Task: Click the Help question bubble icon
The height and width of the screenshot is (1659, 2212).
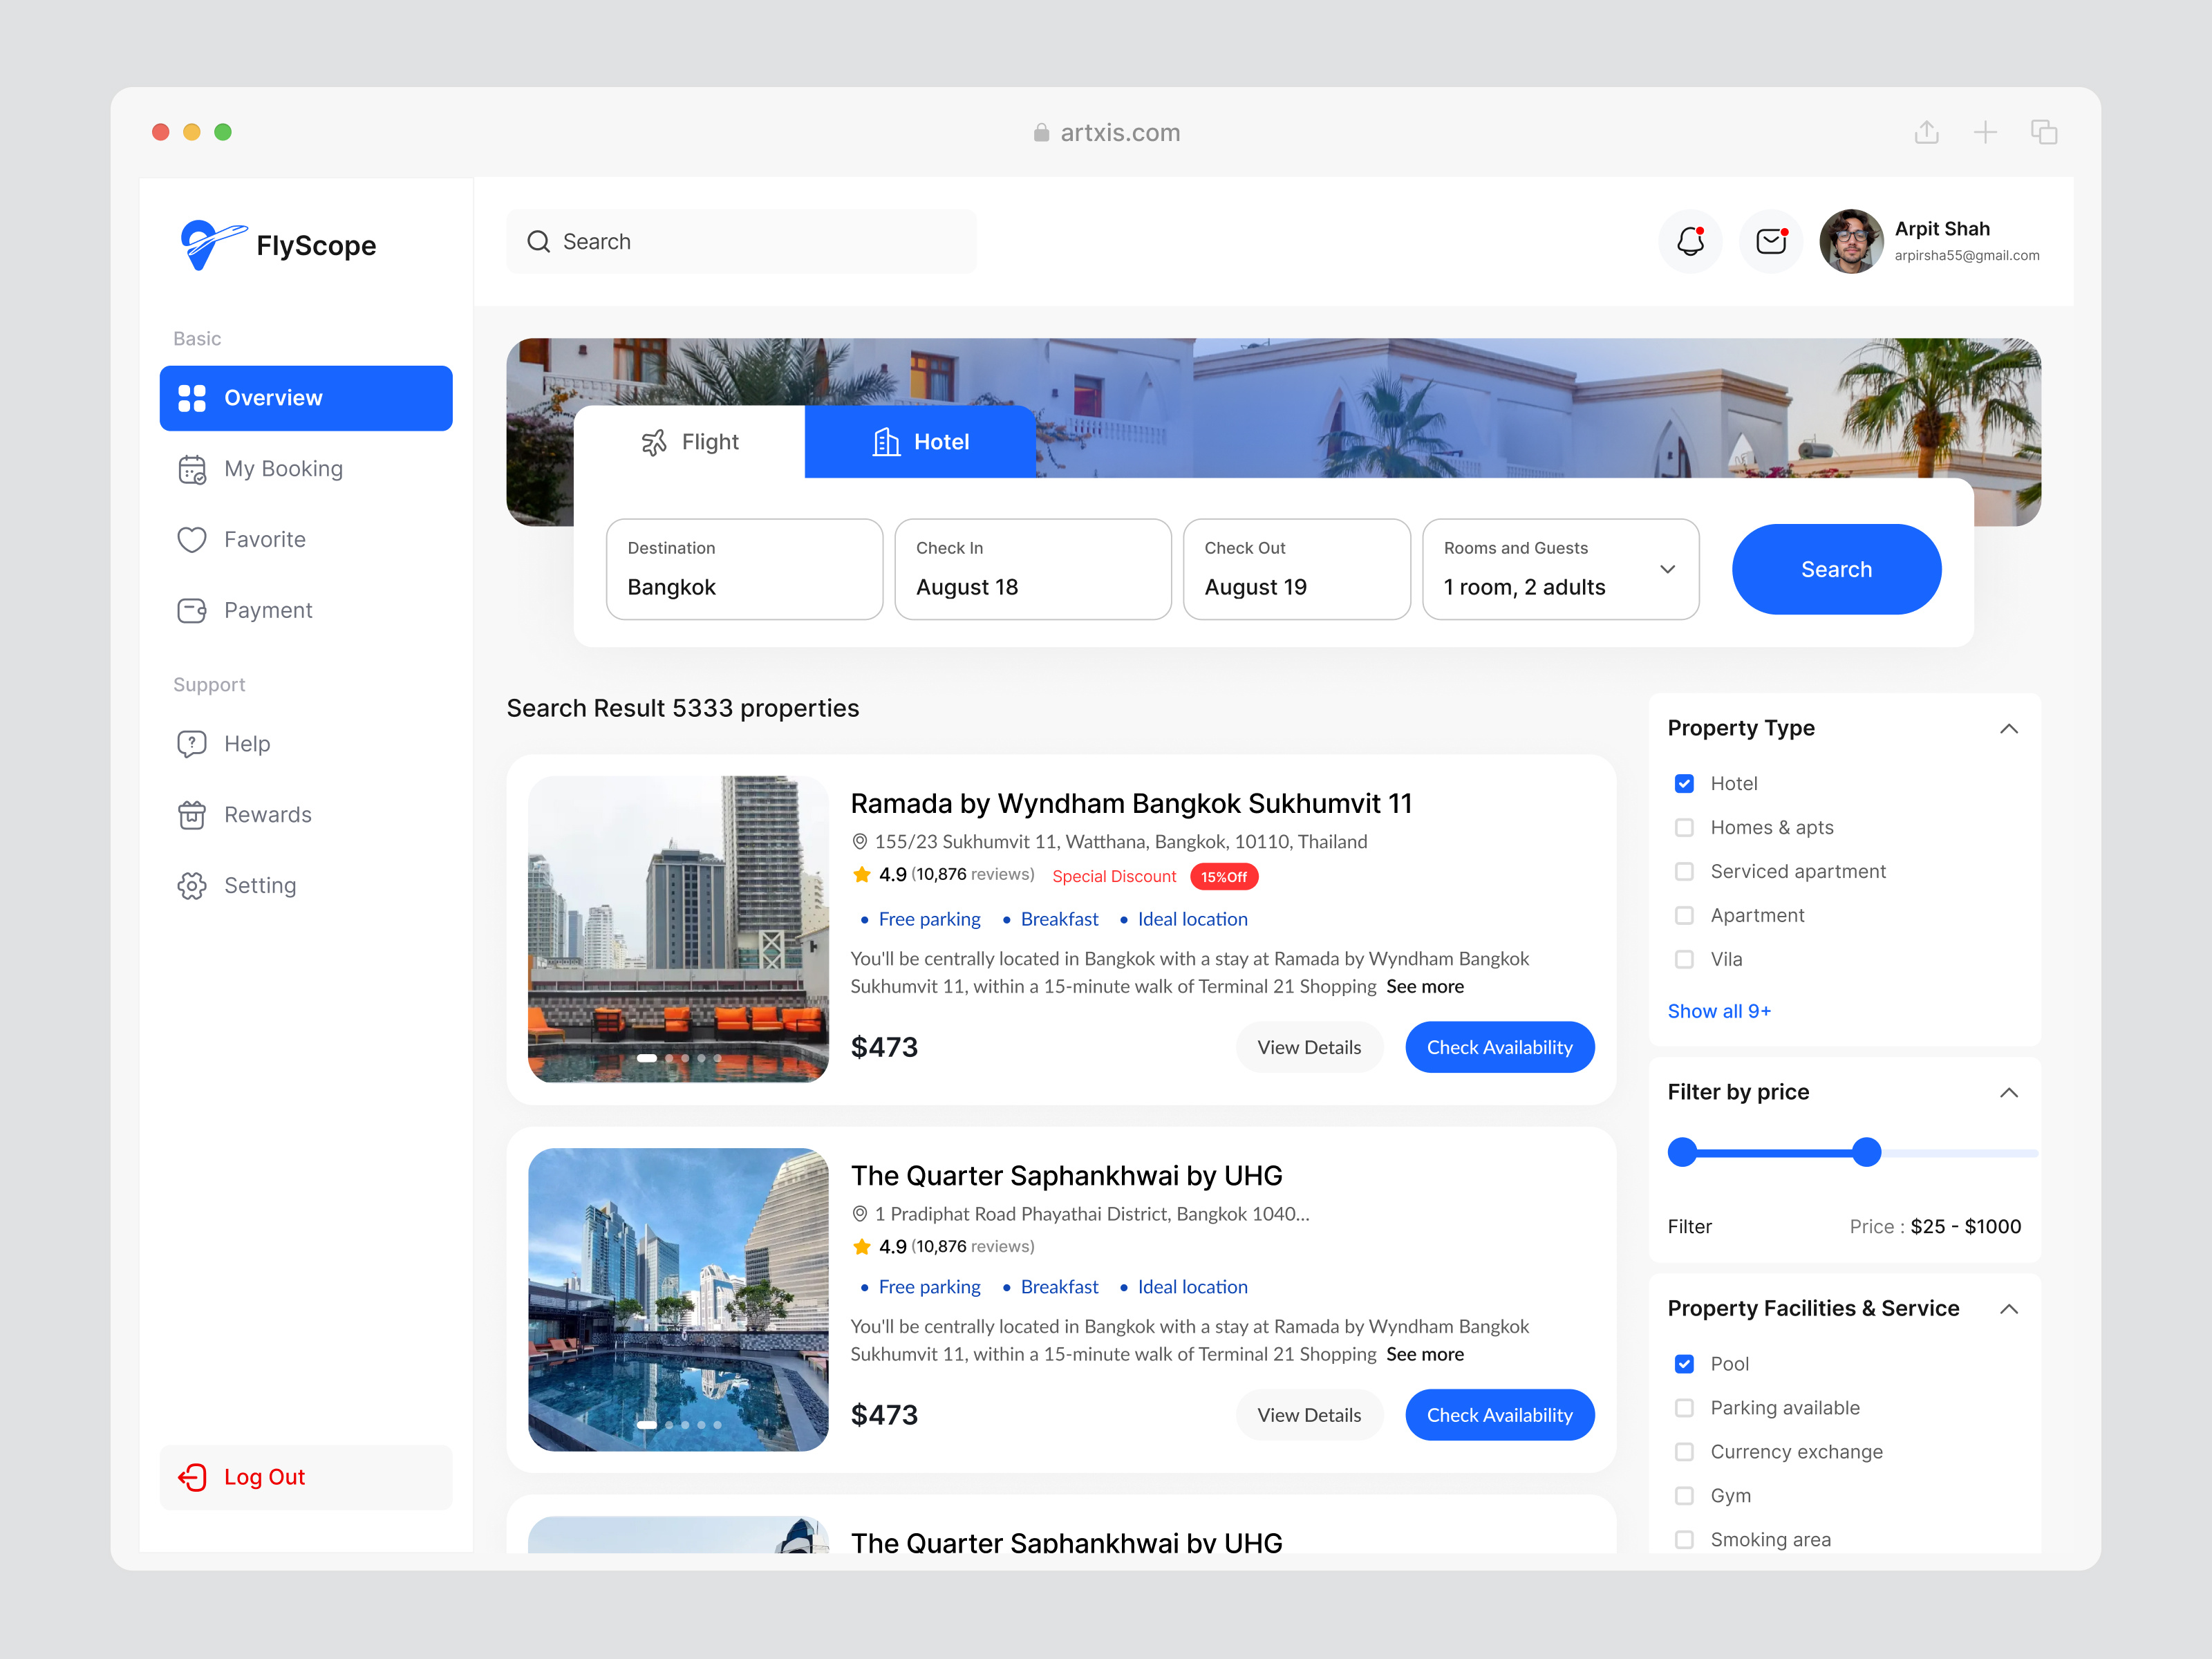Action: 192,744
